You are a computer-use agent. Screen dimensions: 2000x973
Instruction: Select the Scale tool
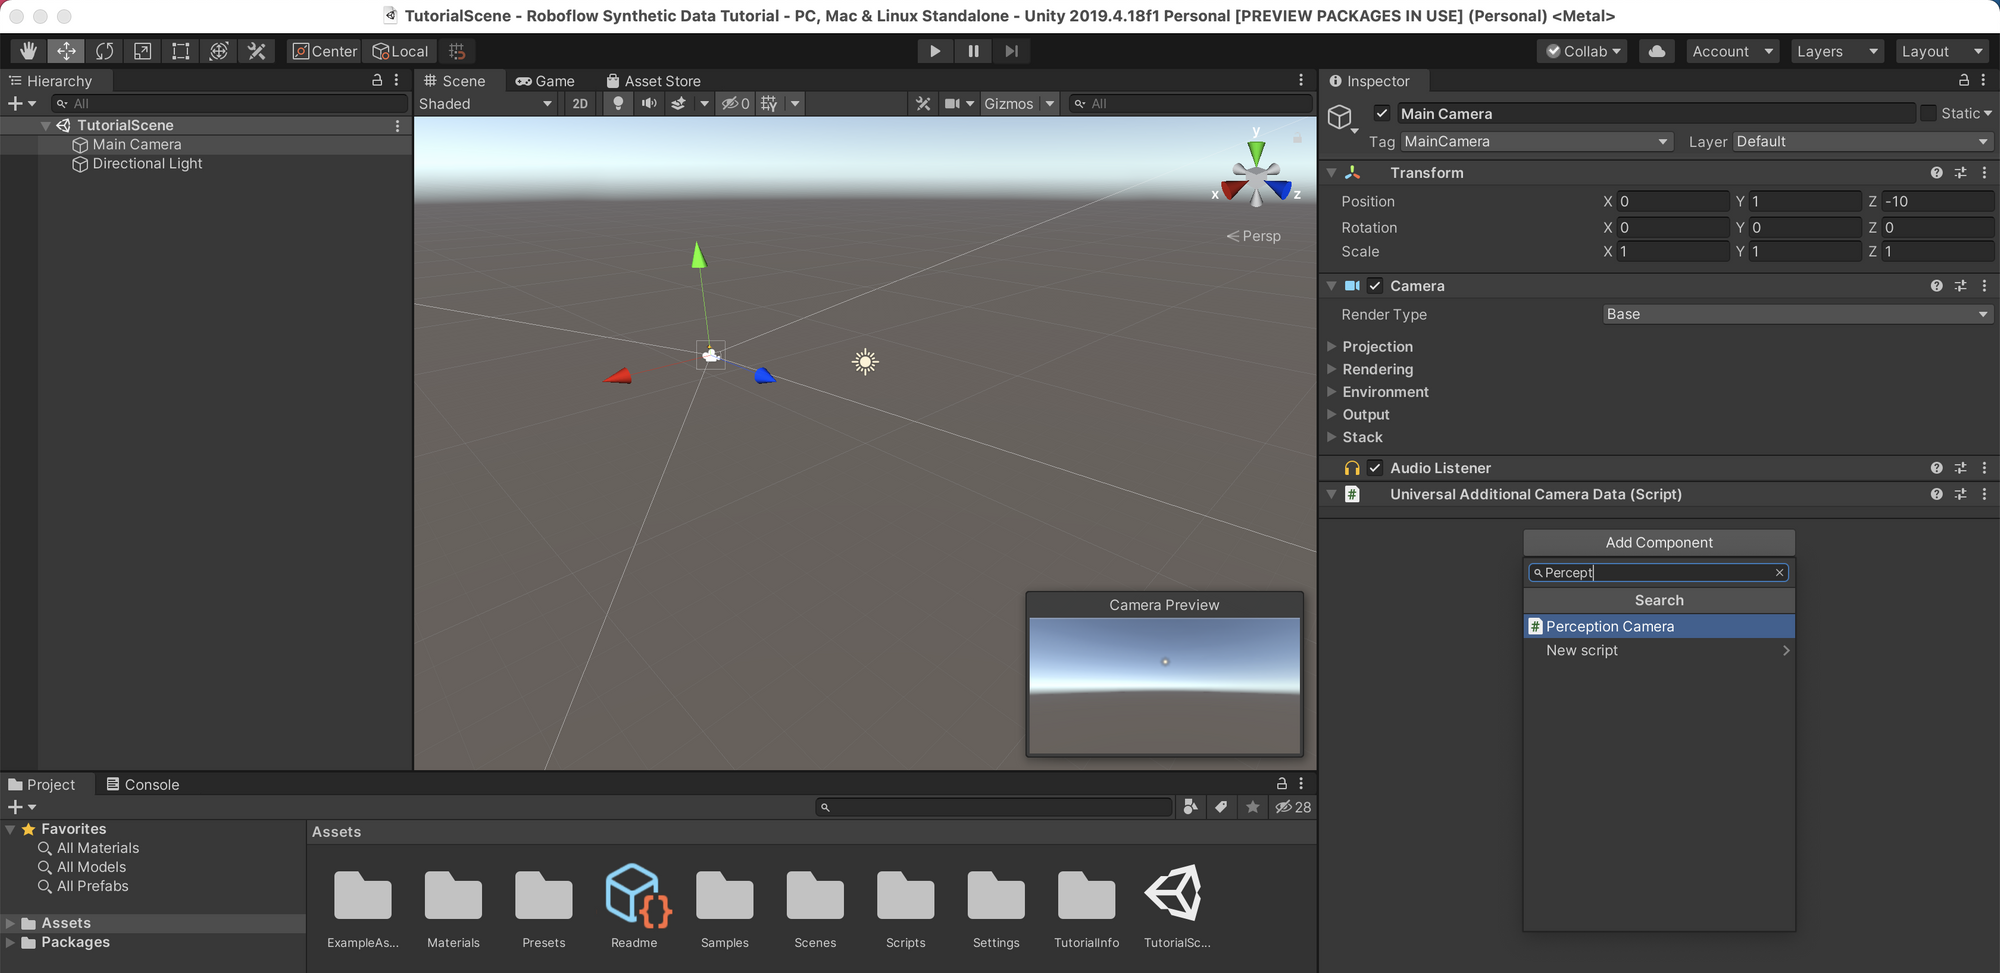(x=142, y=51)
